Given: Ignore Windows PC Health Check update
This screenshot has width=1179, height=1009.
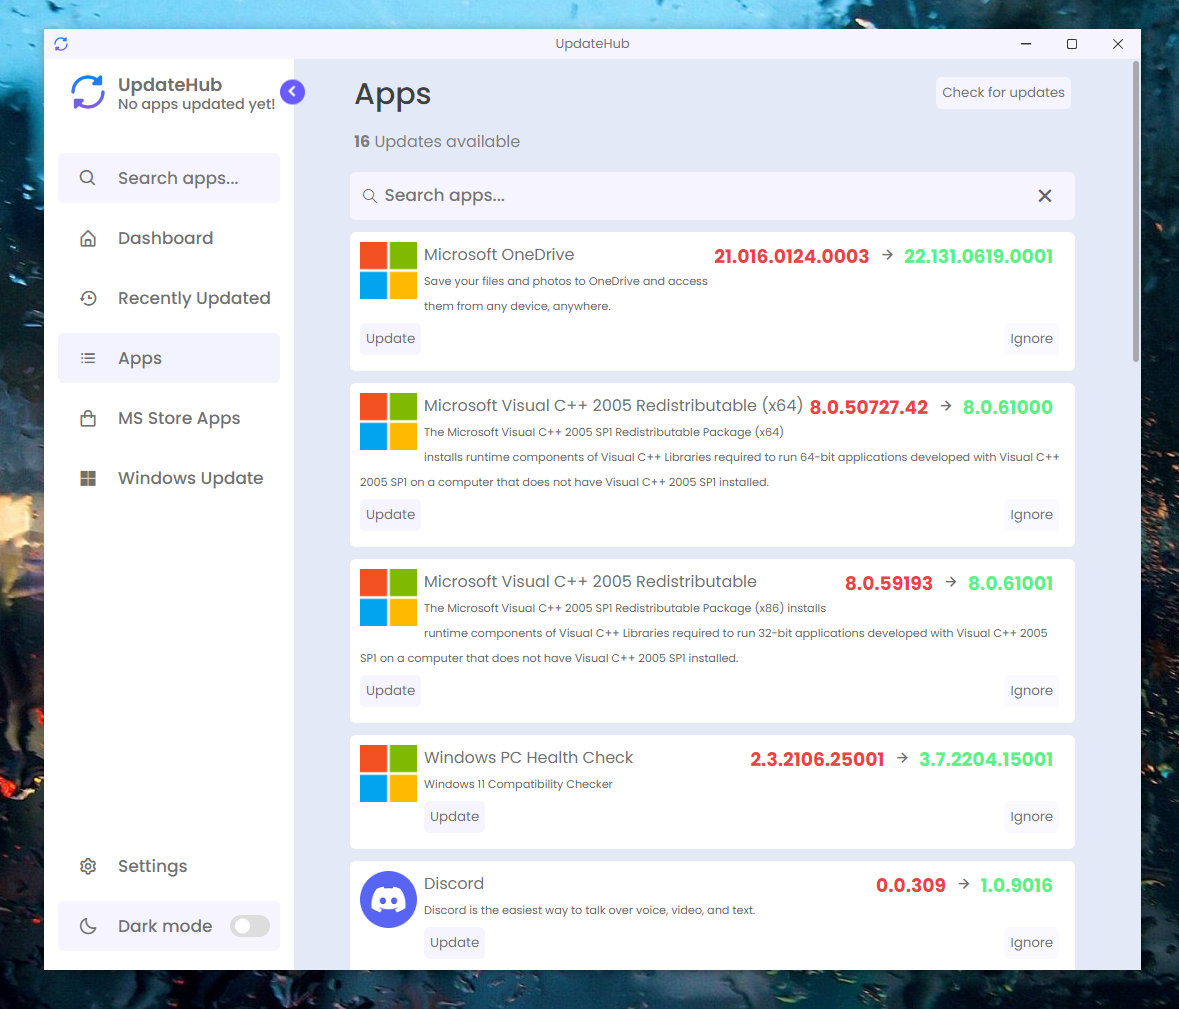Looking at the screenshot, I should coord(1031,817).
